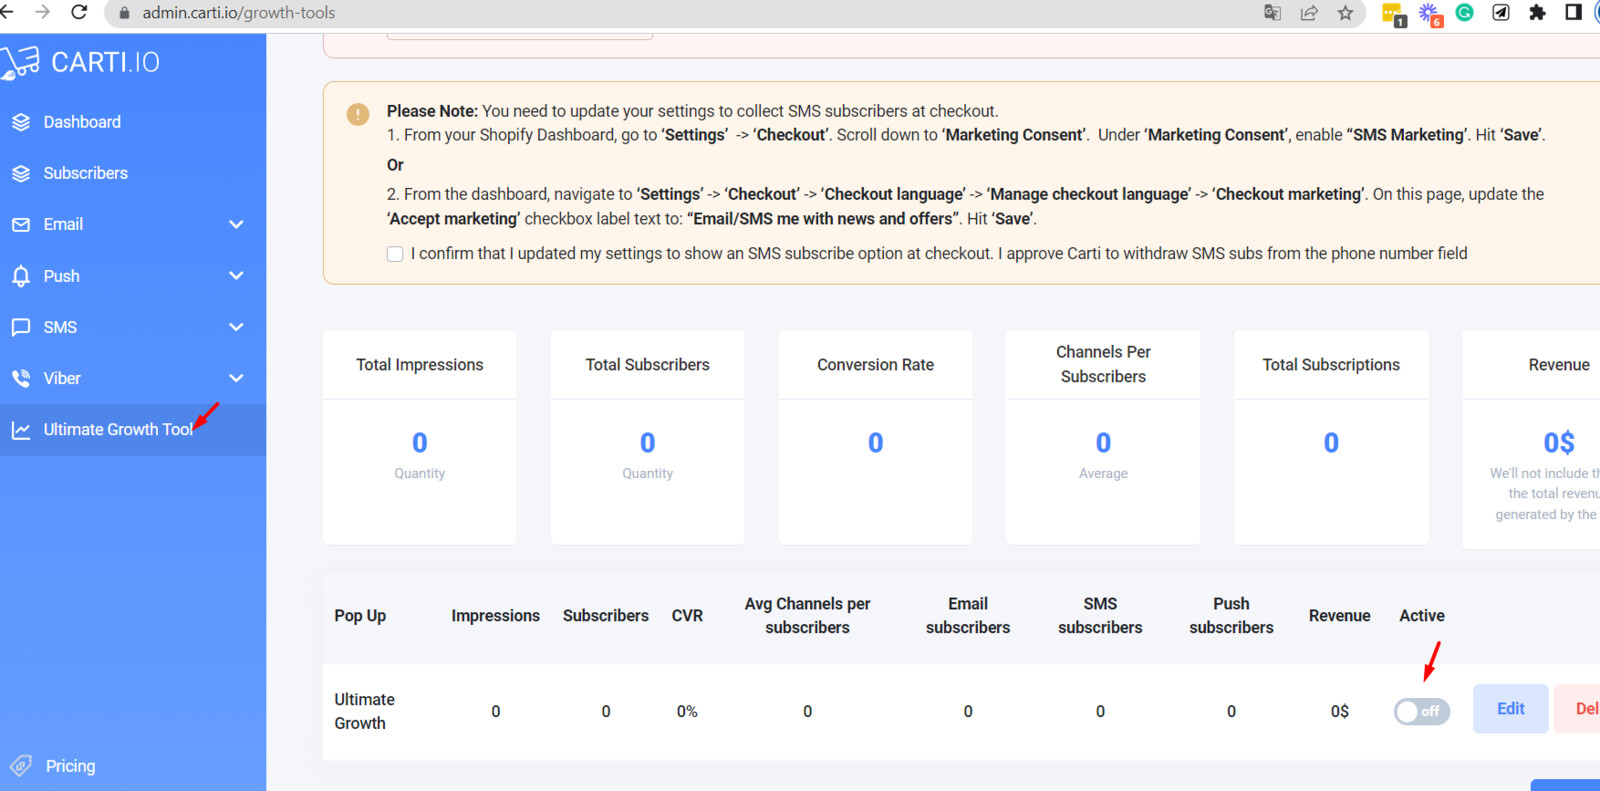
Task: Click the Email envelope icon in sidebar
Action: tap(21, 225)
